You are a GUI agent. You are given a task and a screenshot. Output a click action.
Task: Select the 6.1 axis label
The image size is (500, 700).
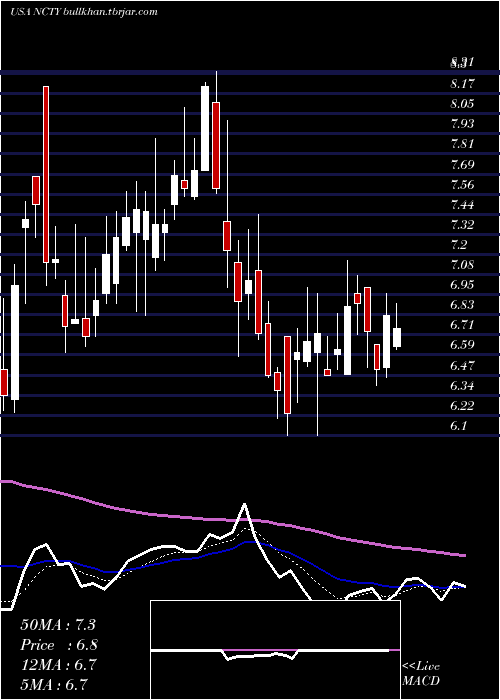tap(459, 426)
